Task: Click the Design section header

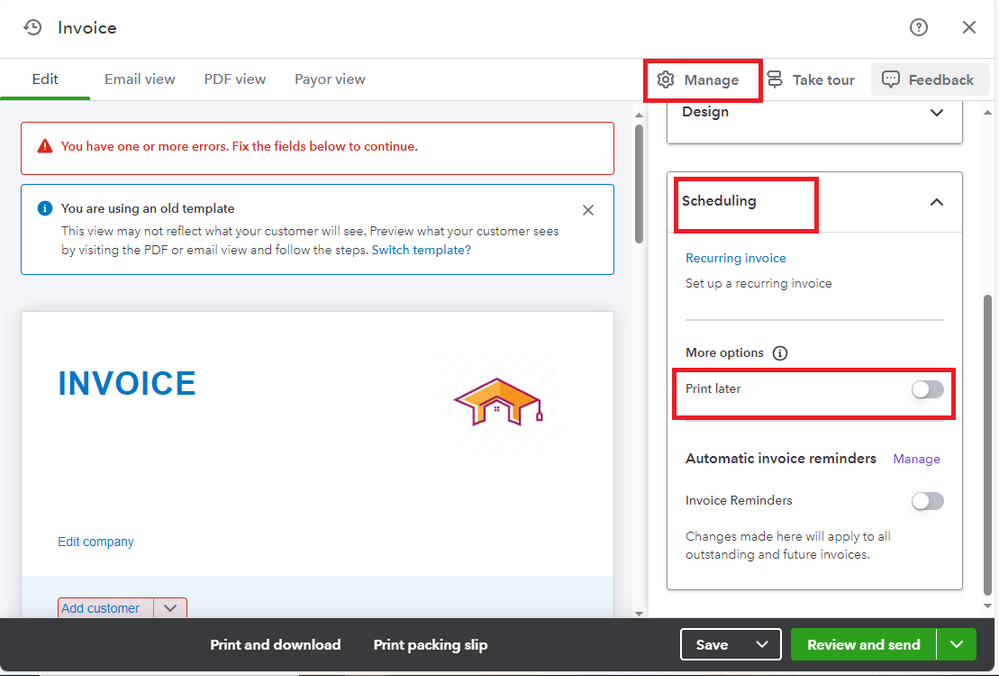Action: [814, 121]
